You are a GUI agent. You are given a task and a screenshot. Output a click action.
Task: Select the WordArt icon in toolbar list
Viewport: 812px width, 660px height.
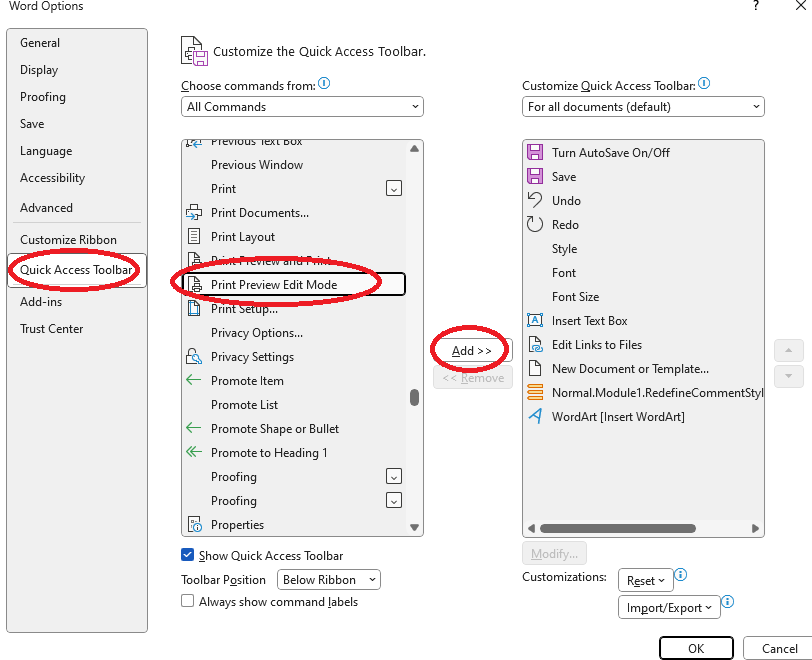(x=535, y=416)
